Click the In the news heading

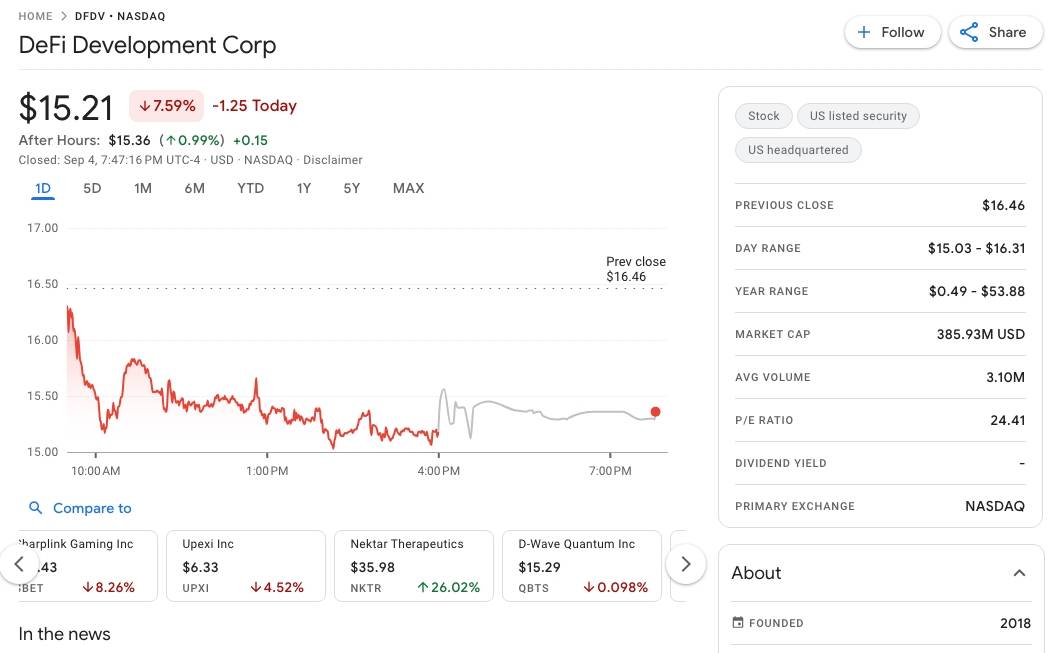(65, 634)
